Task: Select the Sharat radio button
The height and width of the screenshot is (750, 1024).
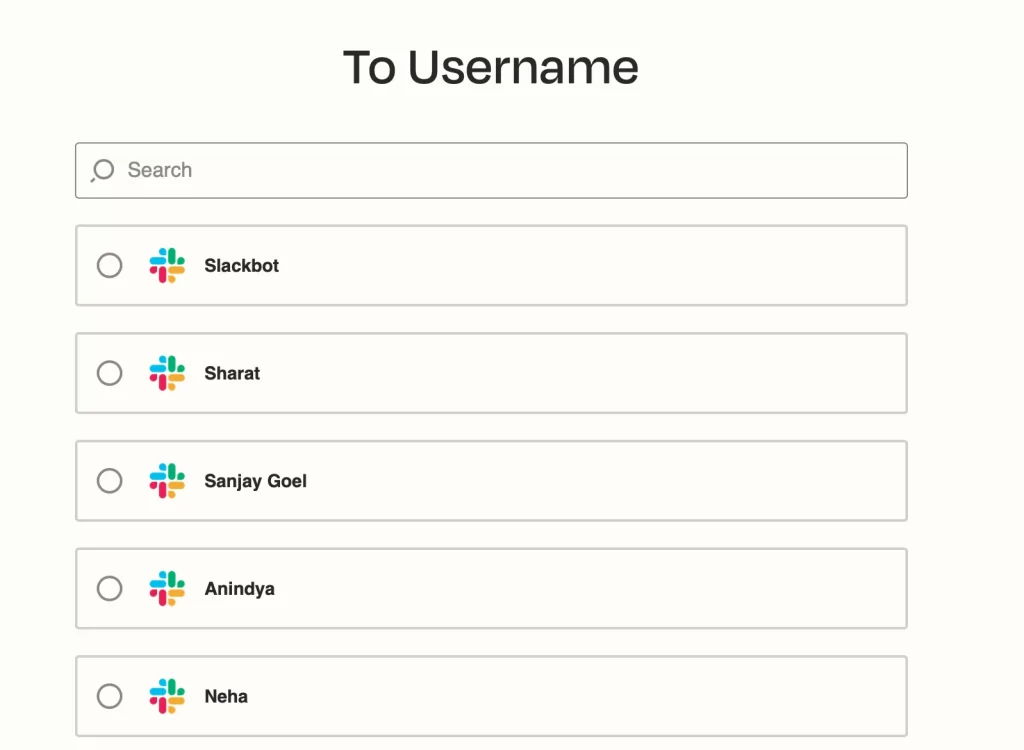Action: (x=110, y=374)
